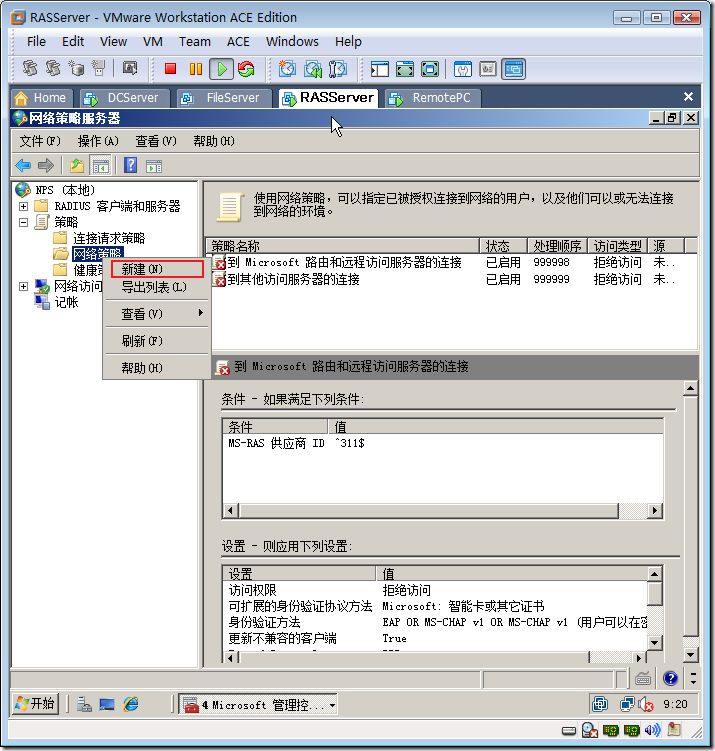The height and width of the screenshot is (751, 715).
Task: Click the summary view icon in VMware toolbar
Action: [463, 69]
